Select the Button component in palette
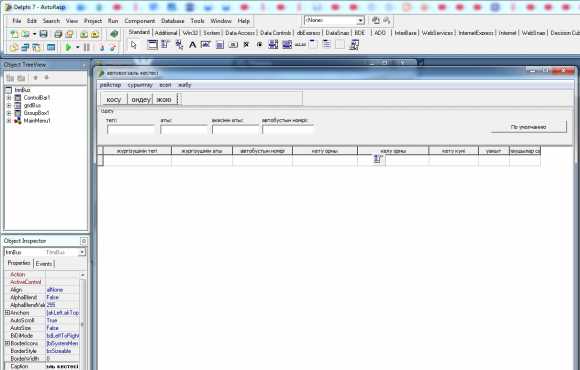The height and width of the screenshot is (370, 580). (x=233, y=45)
